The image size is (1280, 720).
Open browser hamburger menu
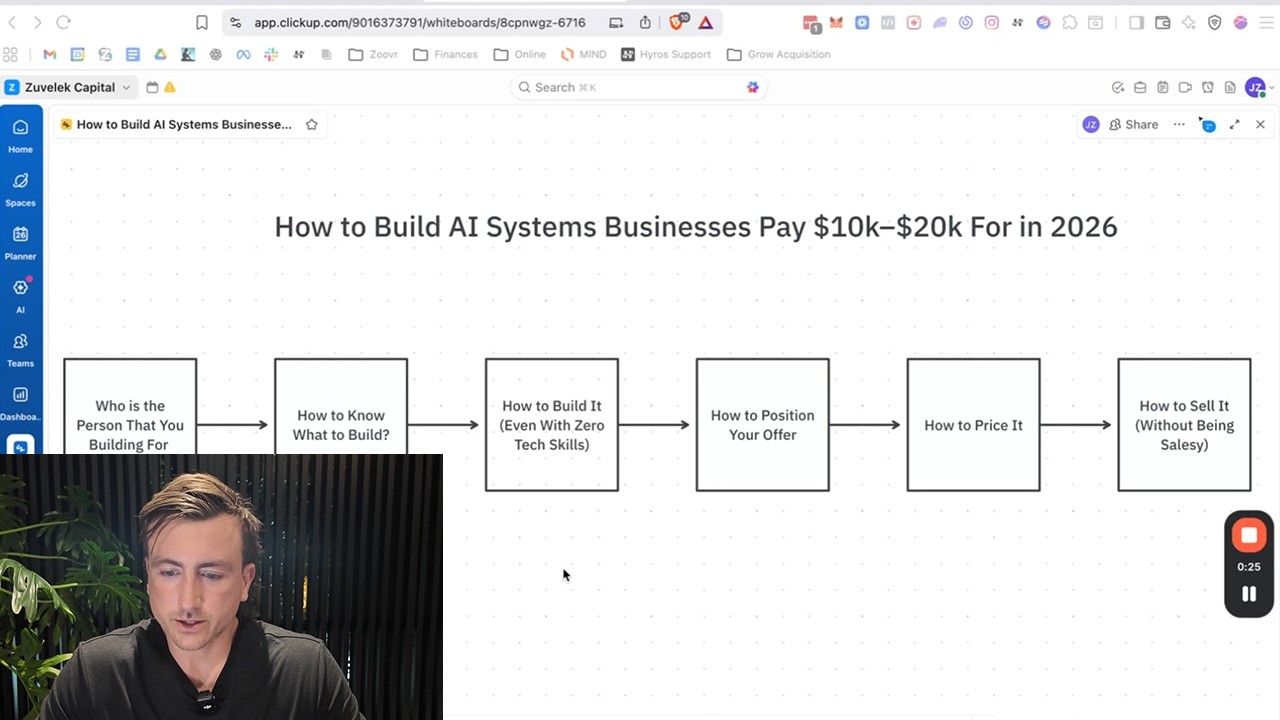pyautogui.click(x=1266, y=22)
